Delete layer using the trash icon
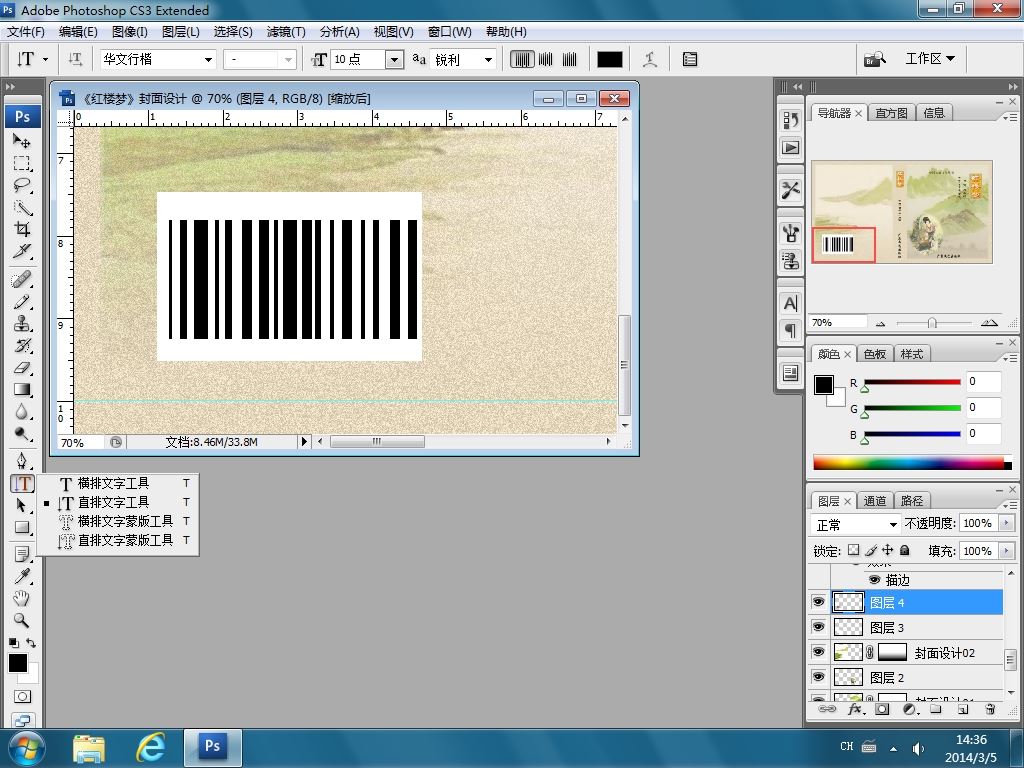 [990, 709]
